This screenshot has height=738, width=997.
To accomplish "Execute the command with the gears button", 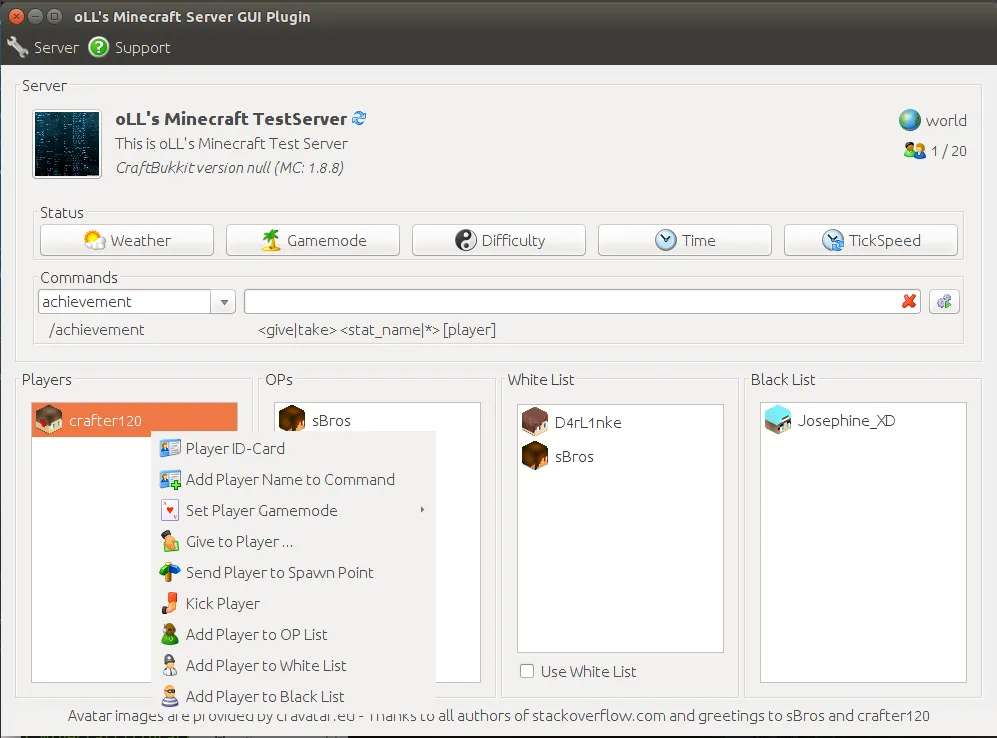I will [944, 302].
